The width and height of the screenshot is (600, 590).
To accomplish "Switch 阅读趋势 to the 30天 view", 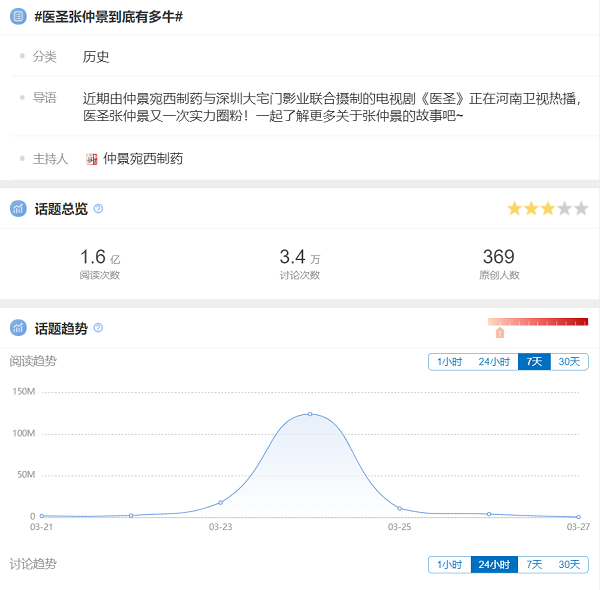I will point(569,362).
